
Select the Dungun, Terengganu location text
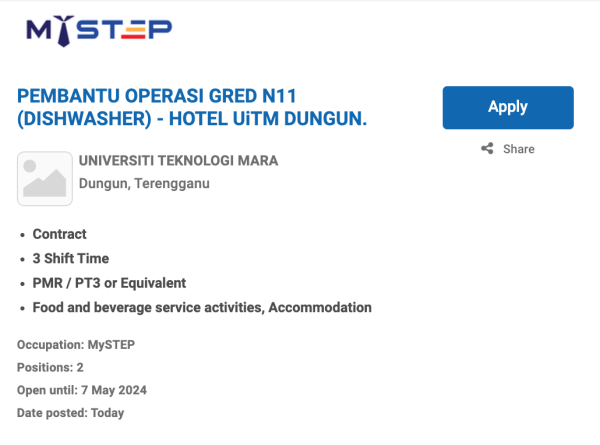pyautogui.click(x=144, y=184)
